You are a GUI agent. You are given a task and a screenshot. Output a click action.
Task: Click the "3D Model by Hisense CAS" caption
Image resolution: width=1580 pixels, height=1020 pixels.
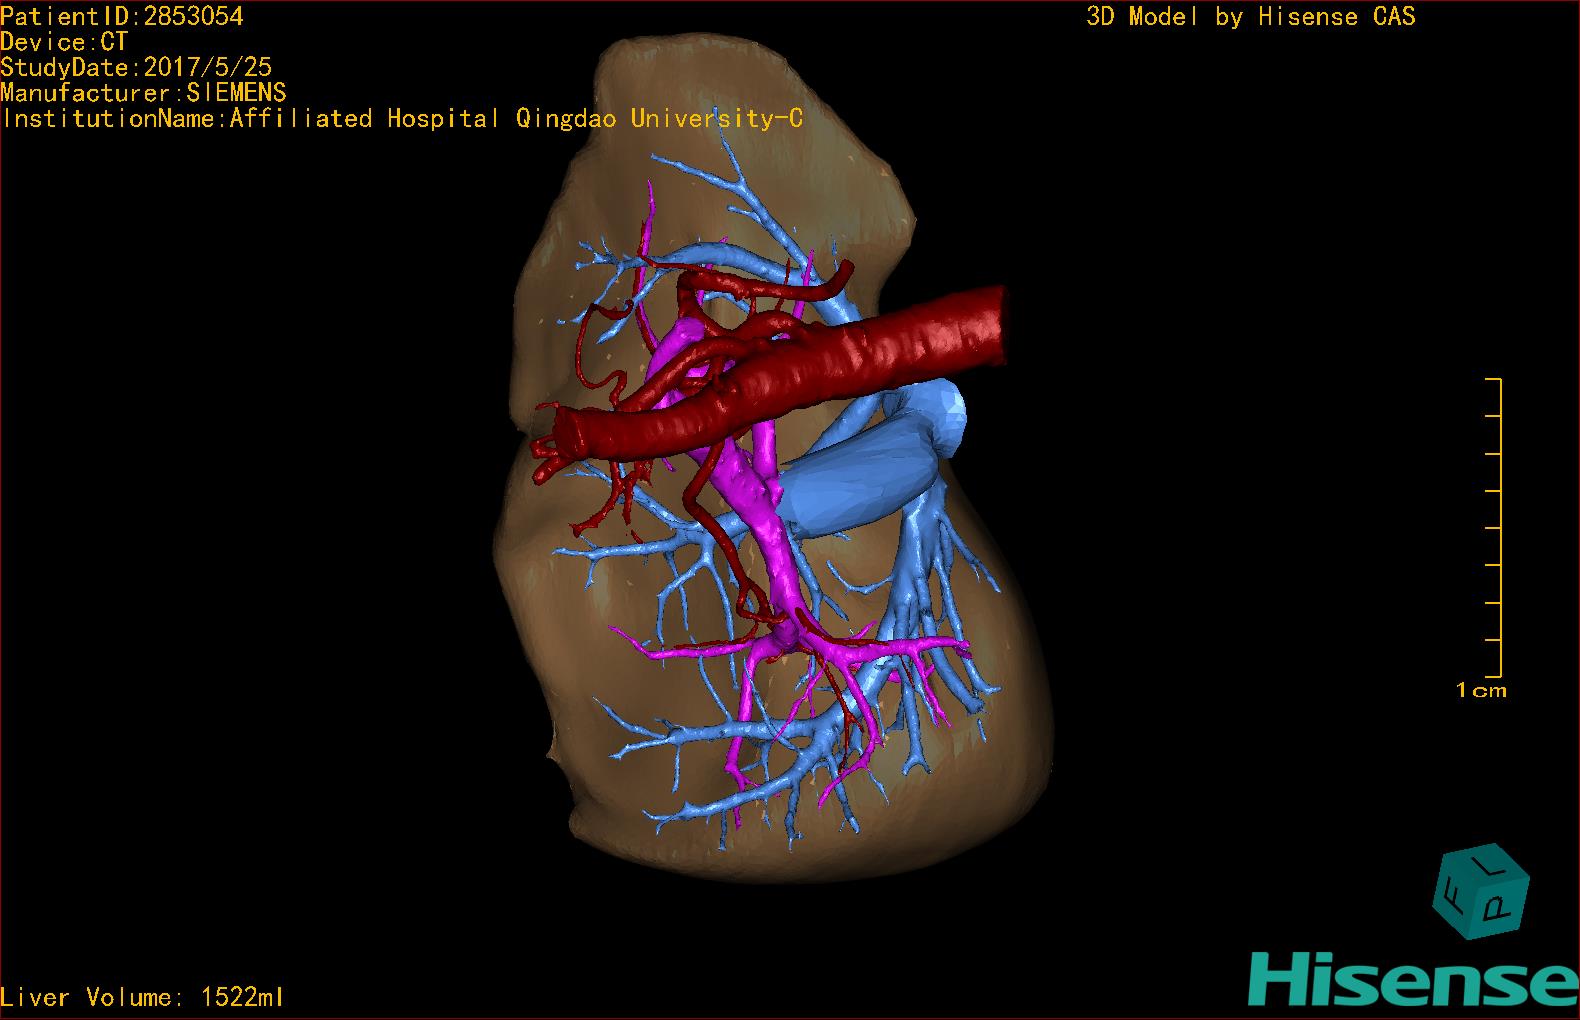click(x=1251, y=16)
